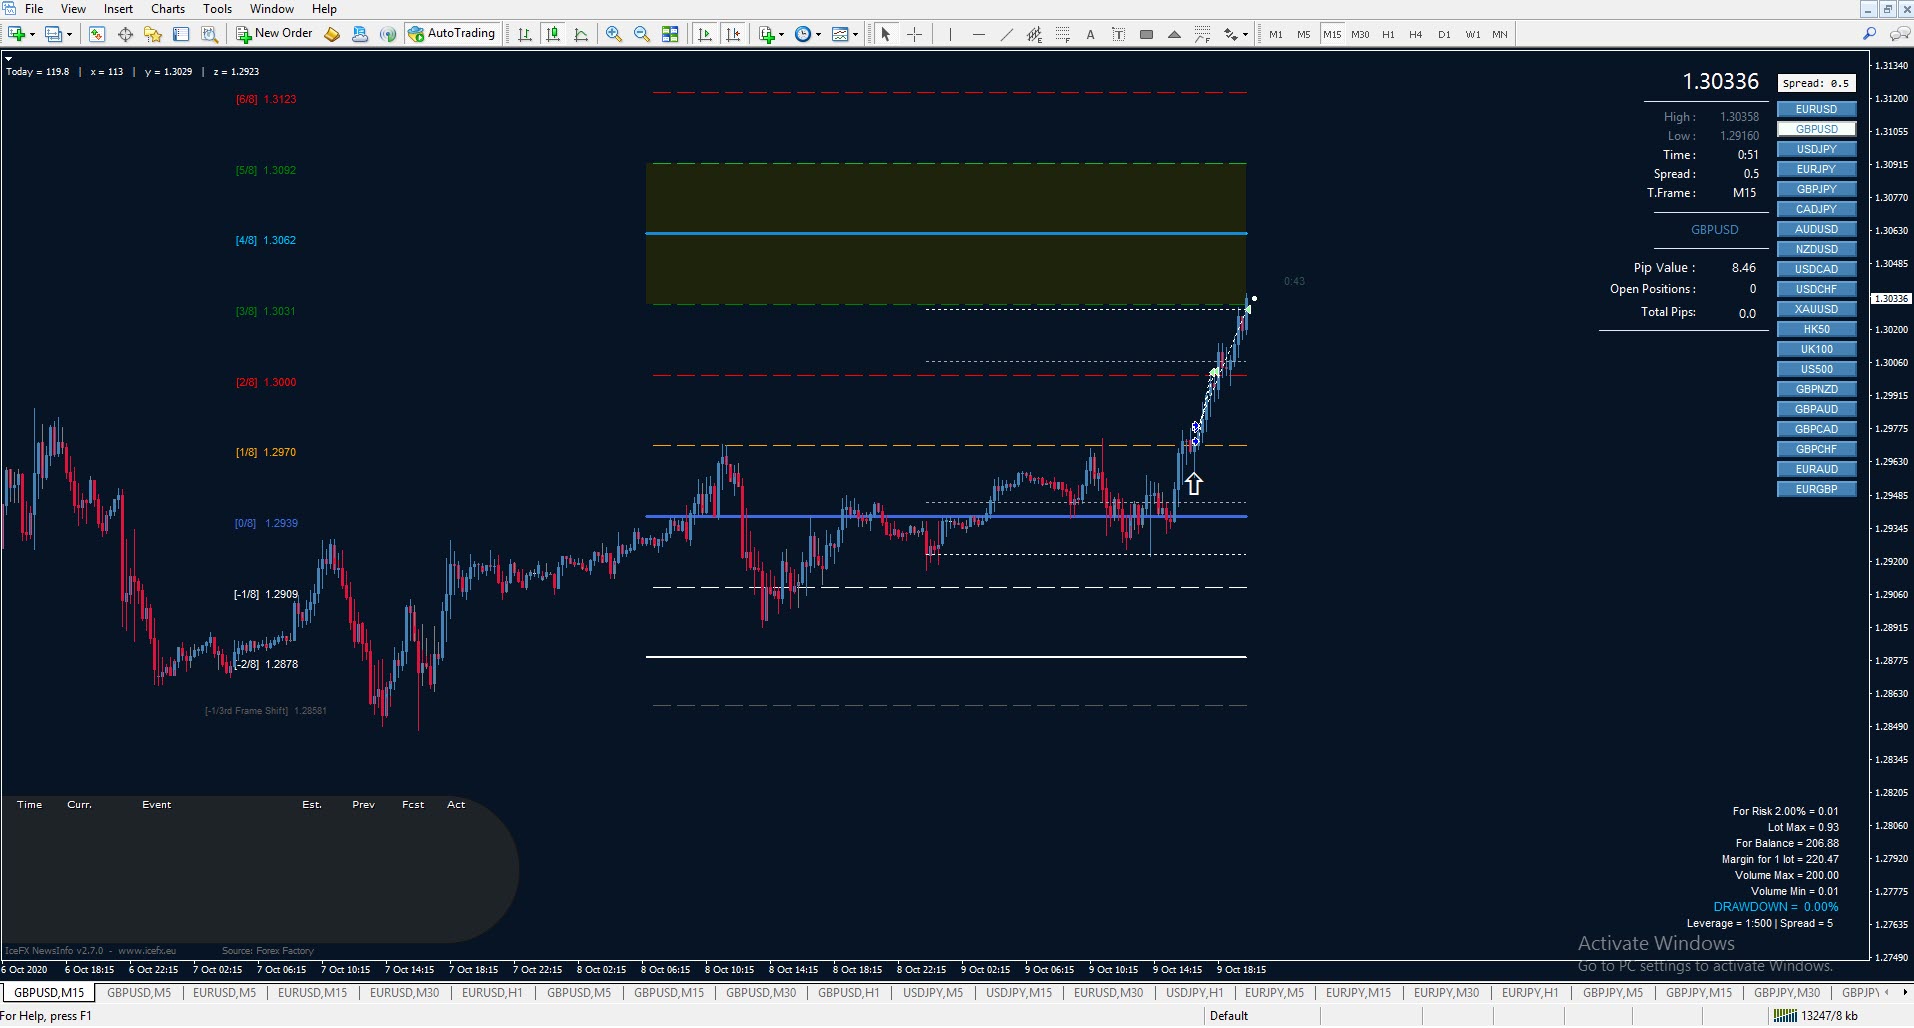1914x1028 pixels.
Task: Select the EURGBP symbol button
Action: point(1816,489)
